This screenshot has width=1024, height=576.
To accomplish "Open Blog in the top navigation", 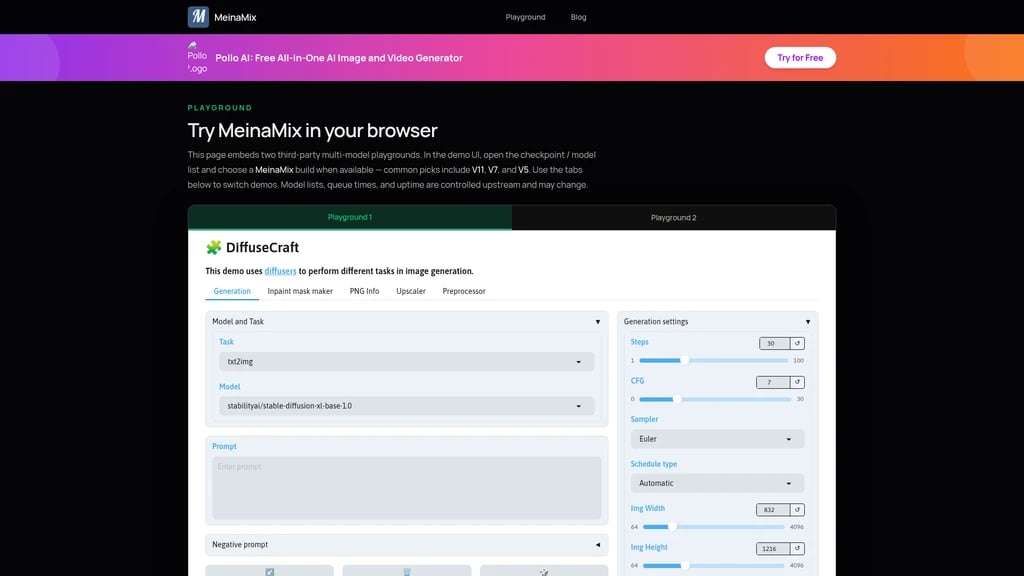I will tap(579, 17).
